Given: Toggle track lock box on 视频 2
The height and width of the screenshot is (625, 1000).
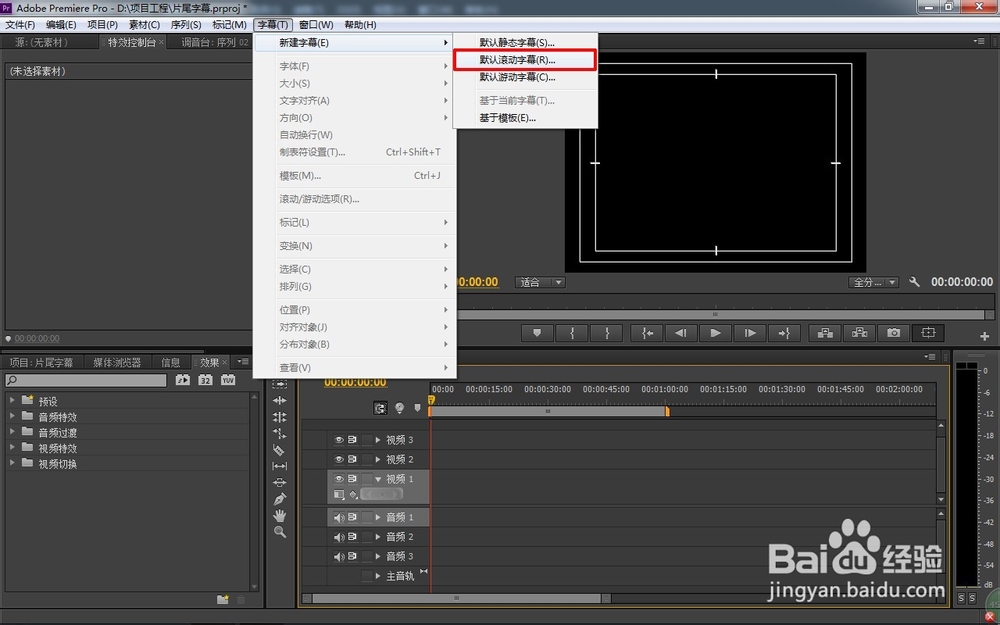Looking at the screenshot, I should 367,459.
